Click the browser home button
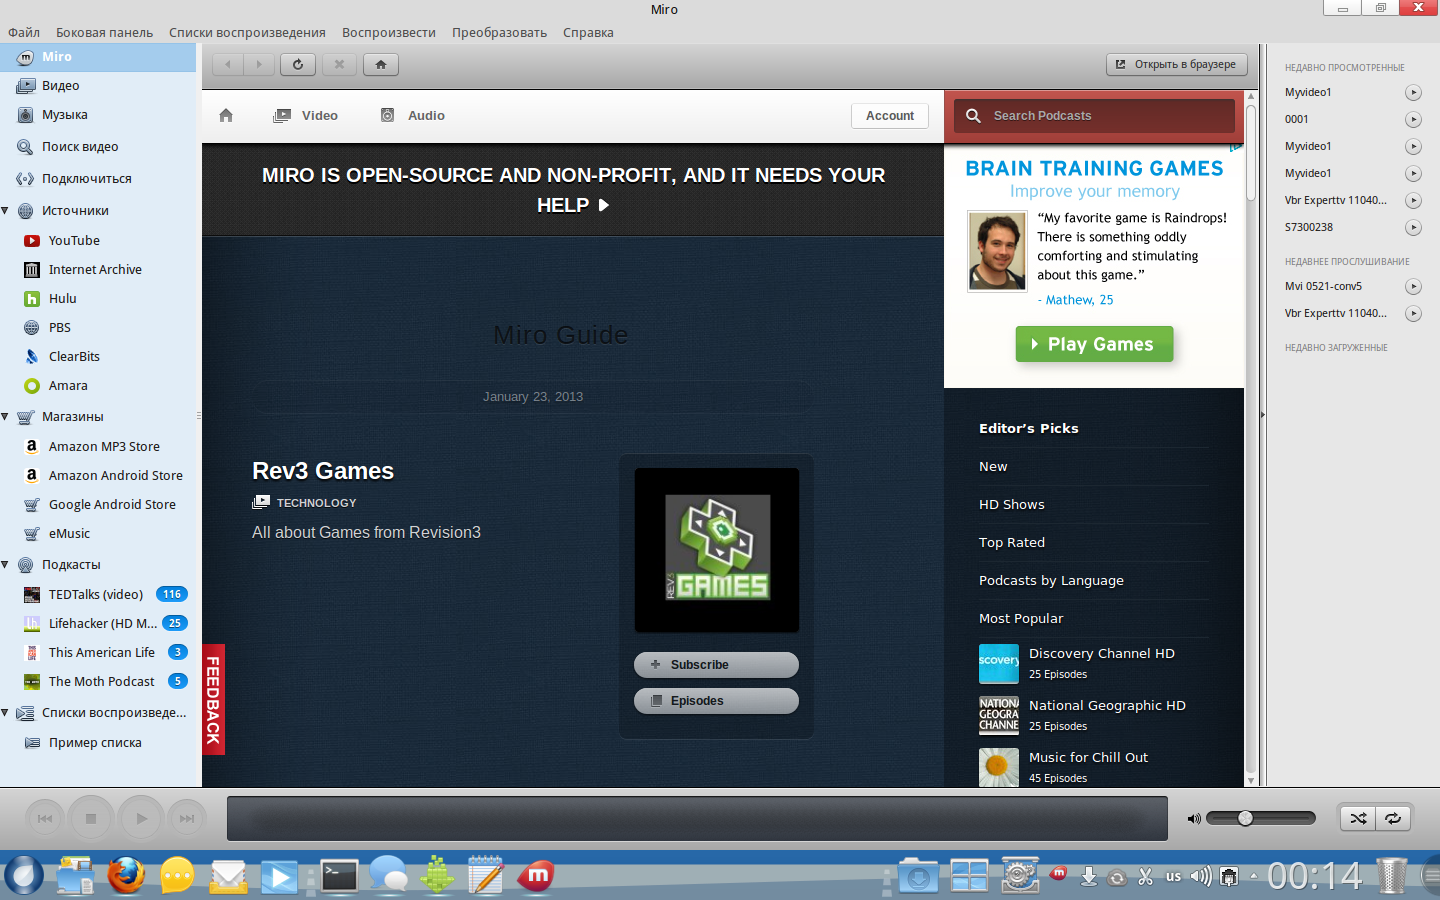 [x=380, y=65]
